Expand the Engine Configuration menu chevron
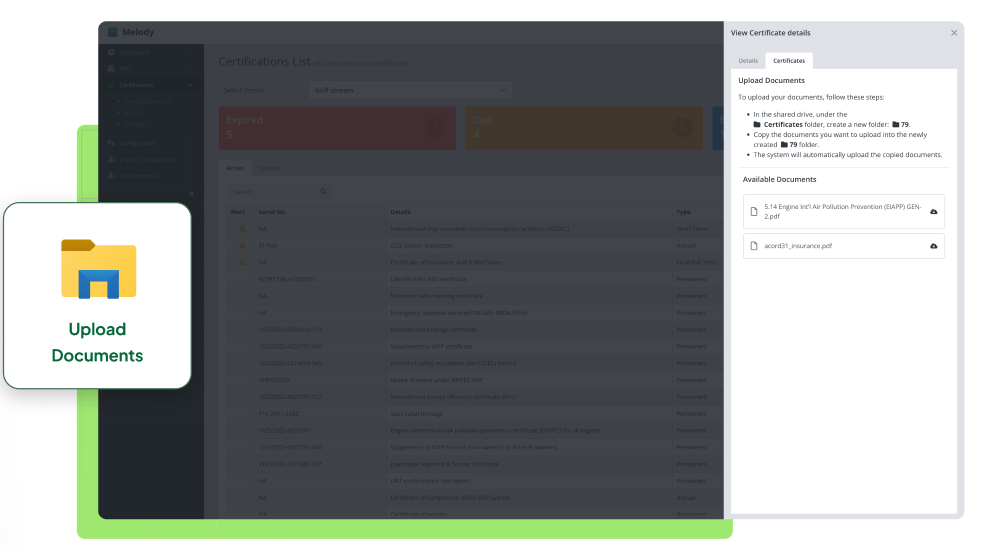 (x=190, y=160)
